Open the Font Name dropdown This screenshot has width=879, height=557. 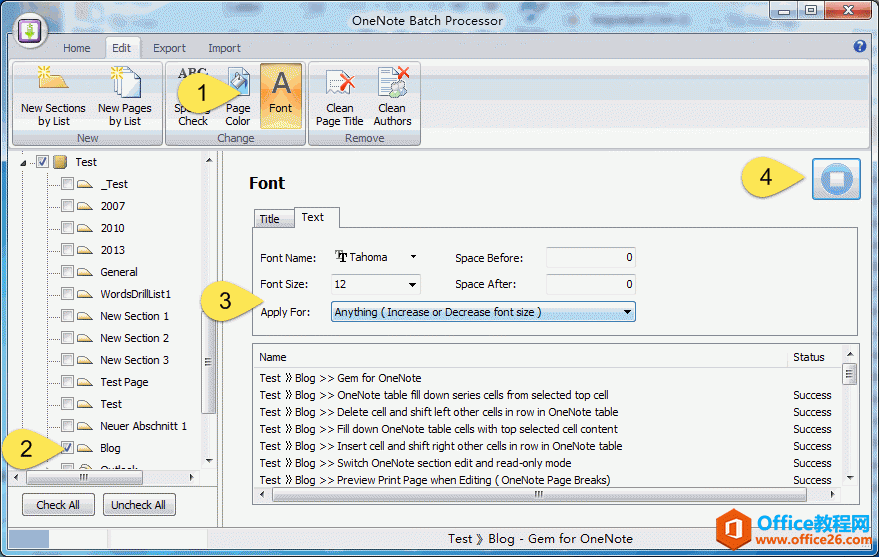pyautogui.click(x=413, y=257)
